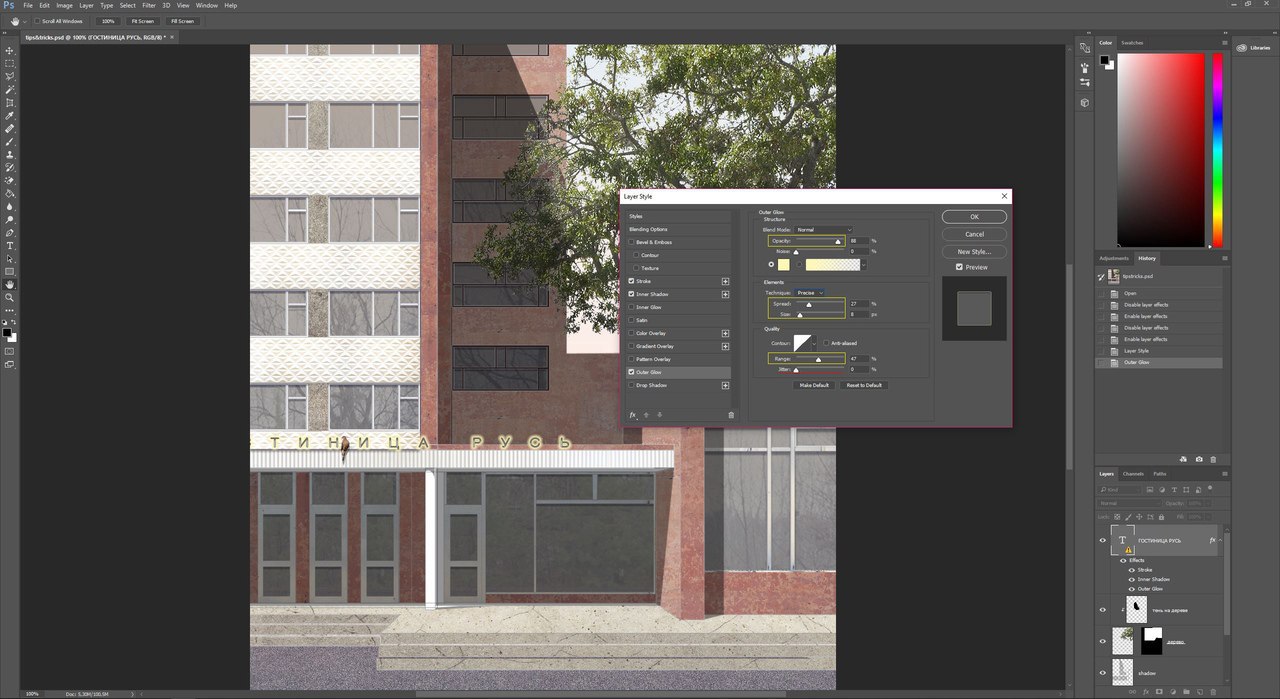Click the Reset to Default button
Image resolution: width=1280 pixels, height=699 pixels.
pos(864,385)
